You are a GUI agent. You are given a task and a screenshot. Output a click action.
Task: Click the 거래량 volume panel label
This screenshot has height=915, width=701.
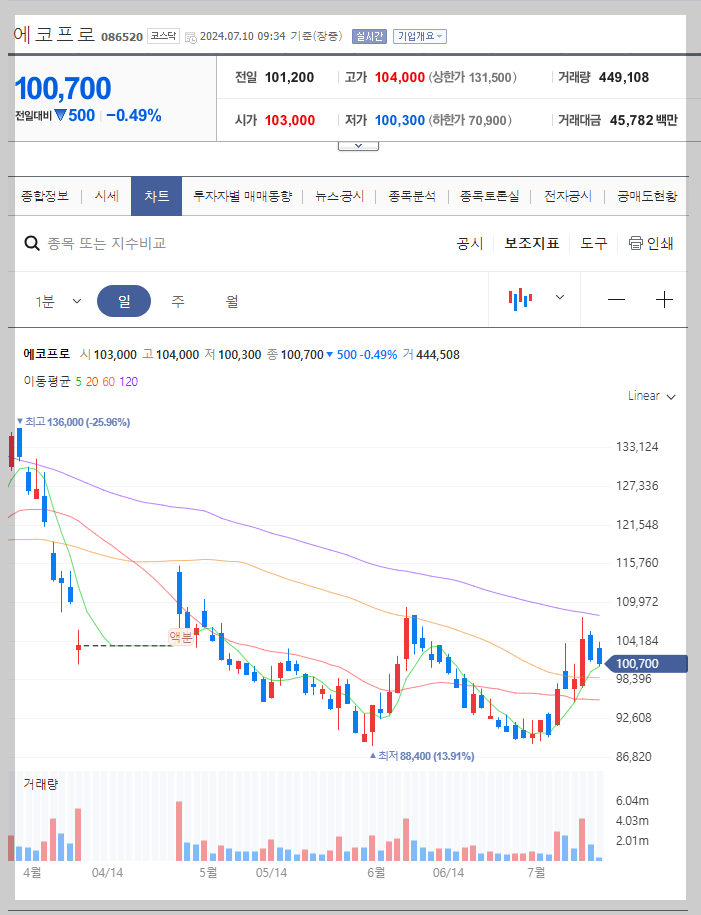point(40,784)
